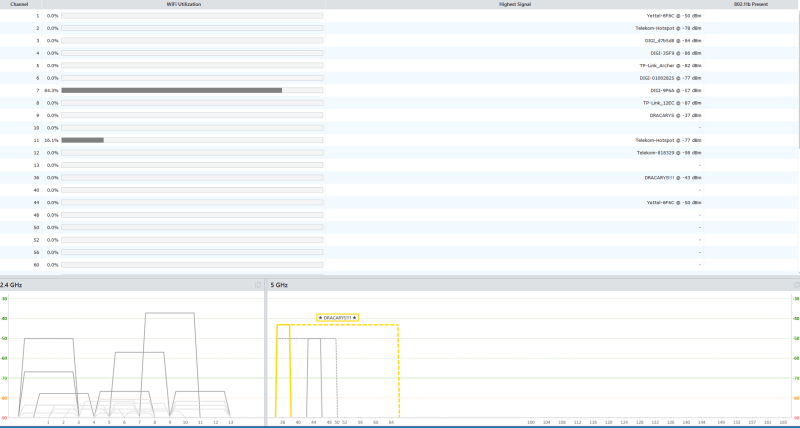Select channel number 56 in the table

coord(36,252)
